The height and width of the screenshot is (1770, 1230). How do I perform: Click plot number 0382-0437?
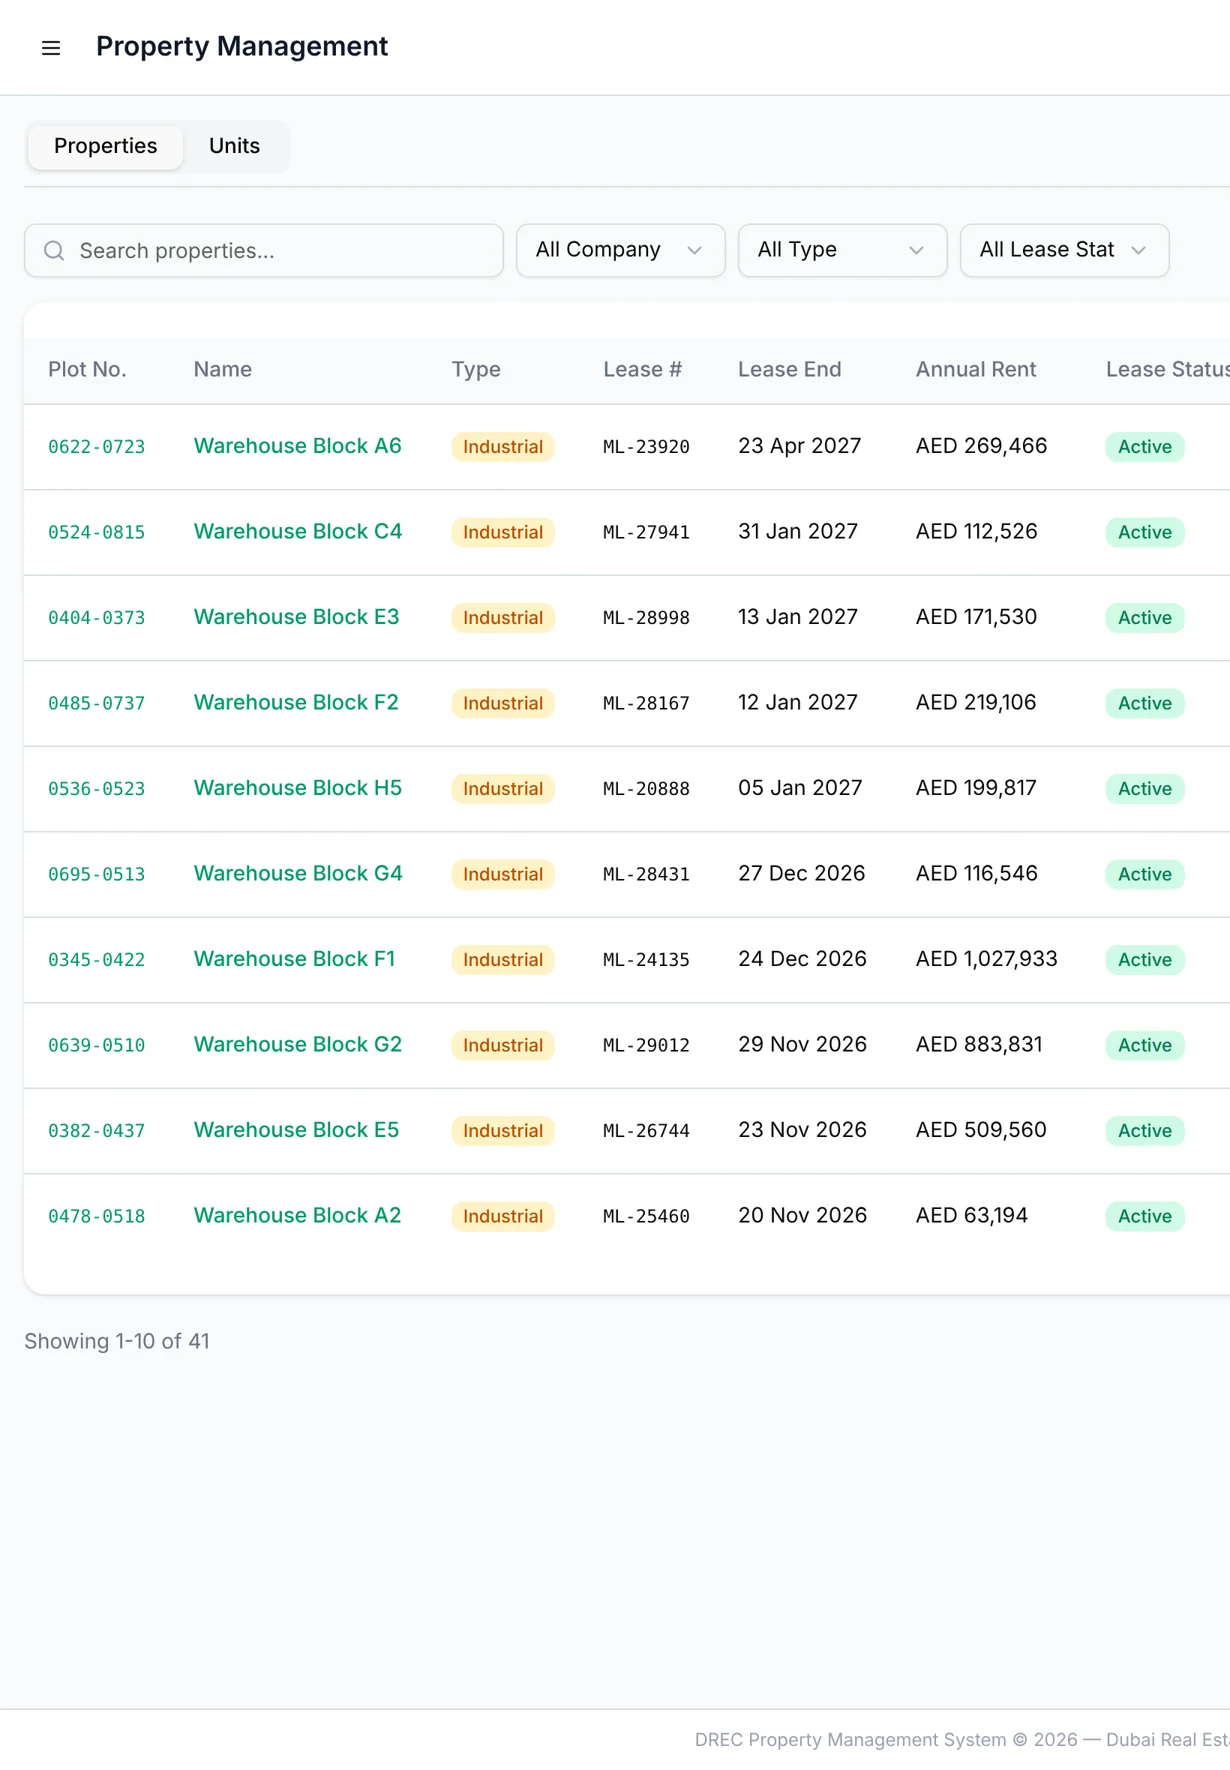coord(97,1131)
